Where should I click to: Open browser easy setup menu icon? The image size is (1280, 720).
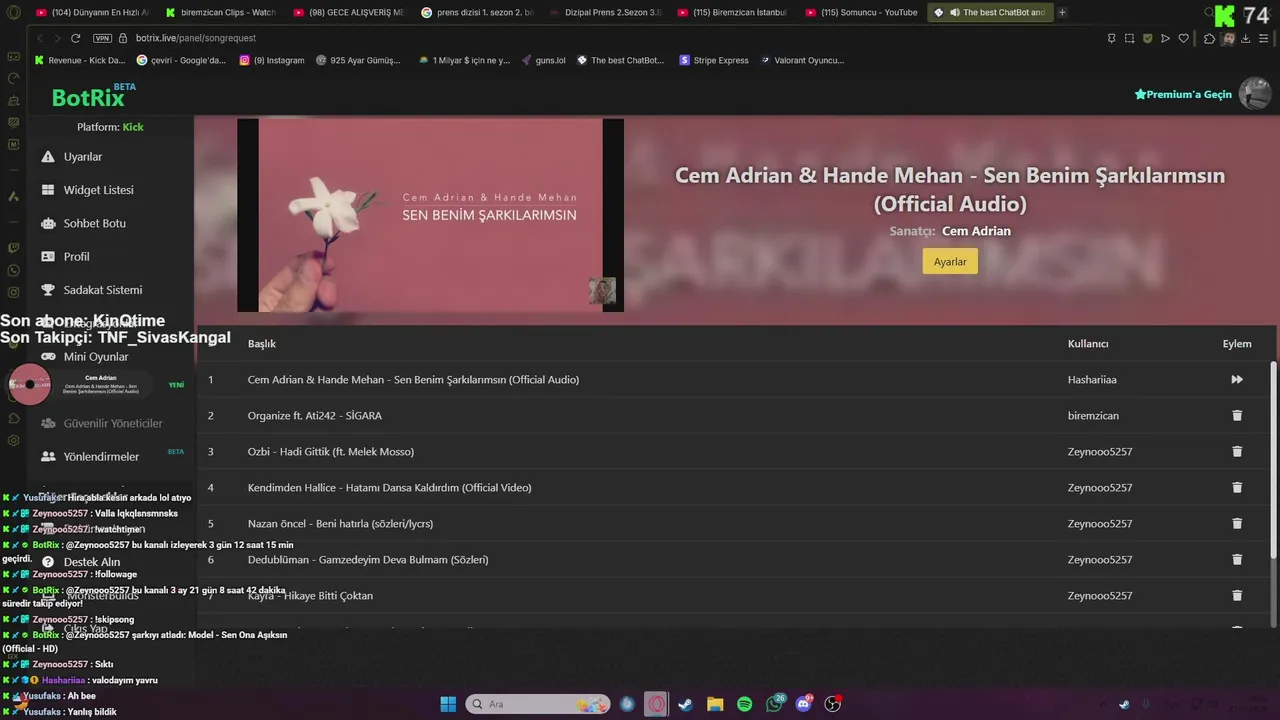[x=1264, y=38]
